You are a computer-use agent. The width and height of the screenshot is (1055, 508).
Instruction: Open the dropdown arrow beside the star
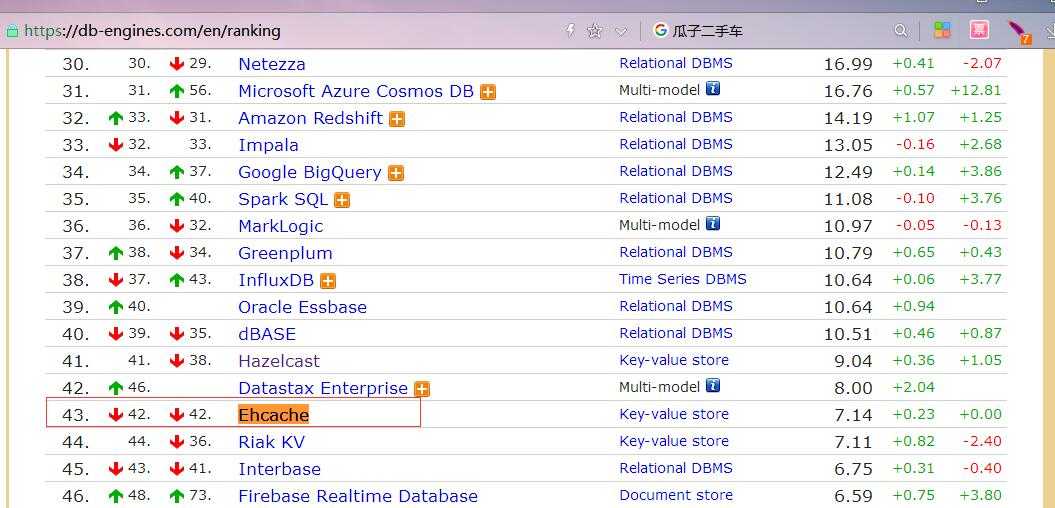(x=621, y=32)
